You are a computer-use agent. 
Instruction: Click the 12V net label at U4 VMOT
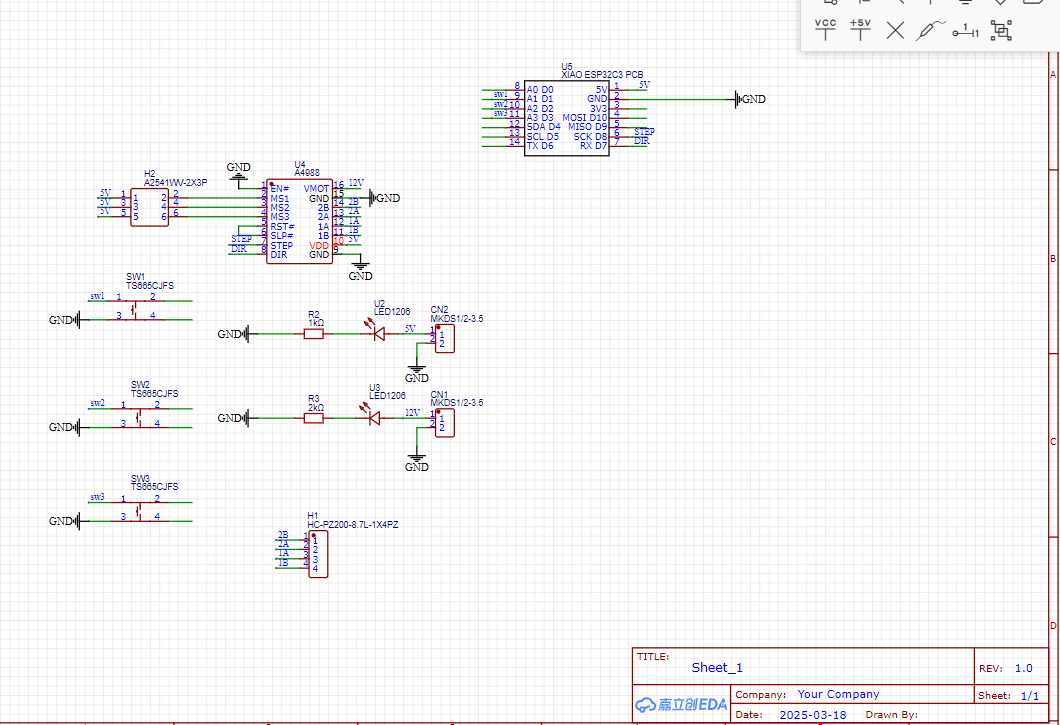(x=356, y=183)
